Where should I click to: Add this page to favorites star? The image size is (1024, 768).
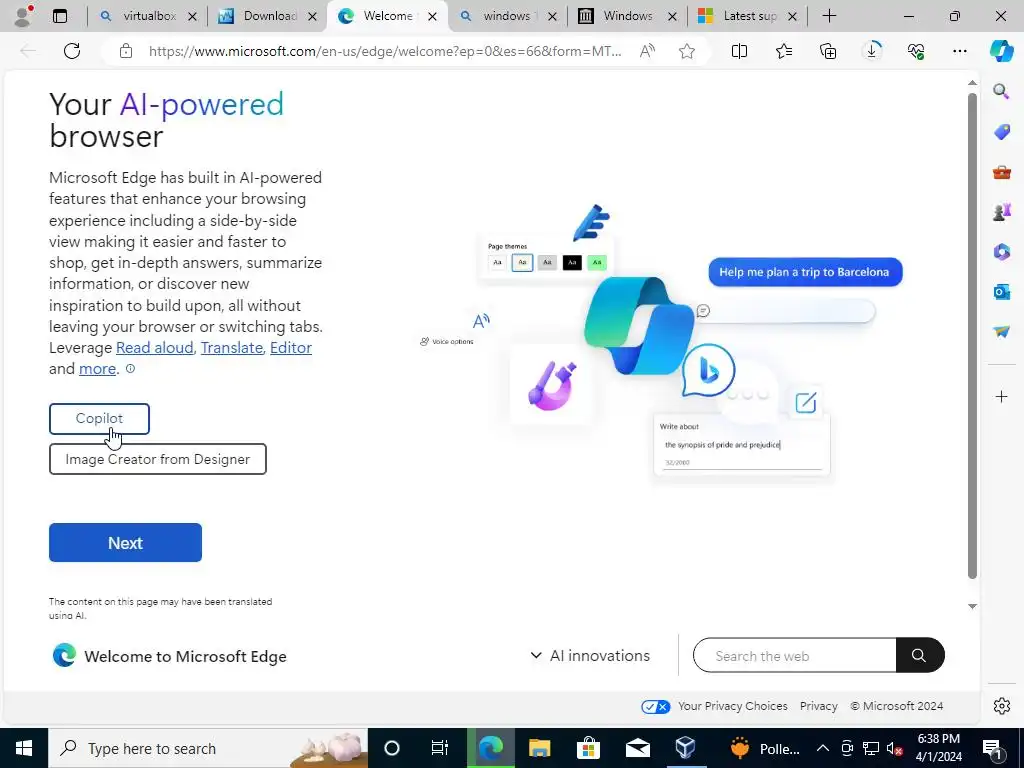pos(686,51)
